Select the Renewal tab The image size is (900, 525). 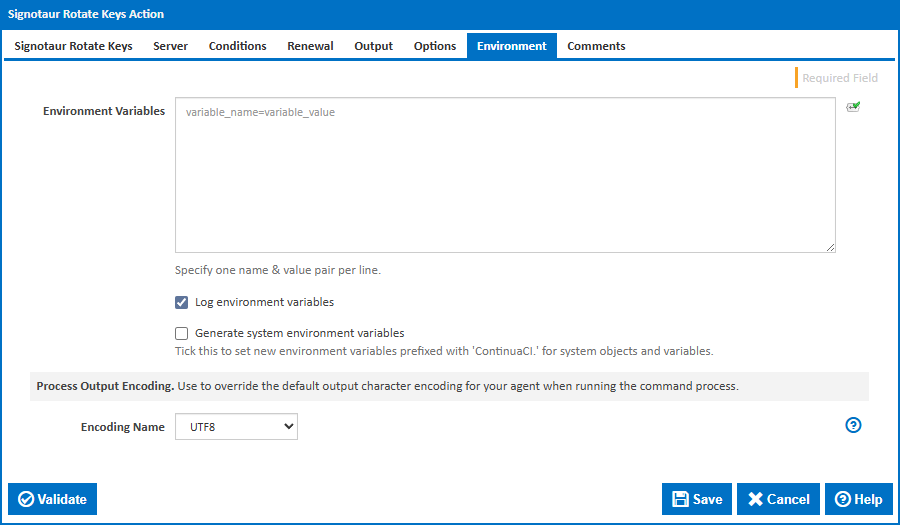click(310, 46)
